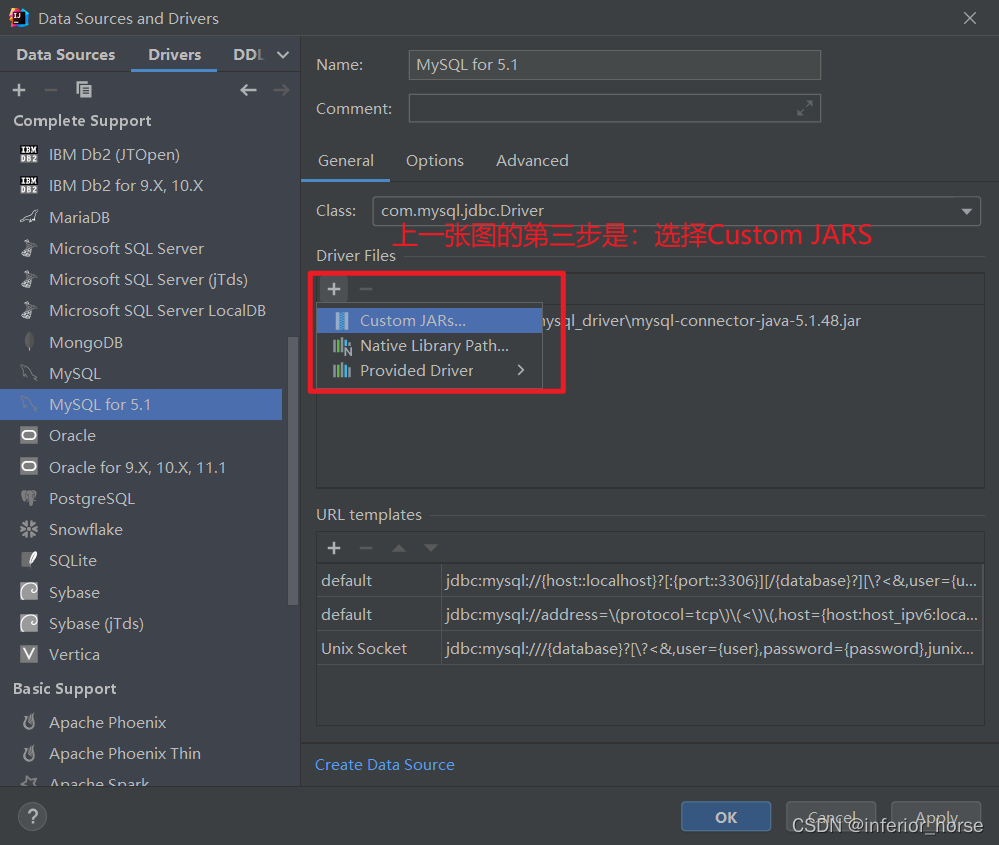Viewport: 999px width, 845px height.
Task: Choose Native Library Path from the menu
Action: pos(432,345)
